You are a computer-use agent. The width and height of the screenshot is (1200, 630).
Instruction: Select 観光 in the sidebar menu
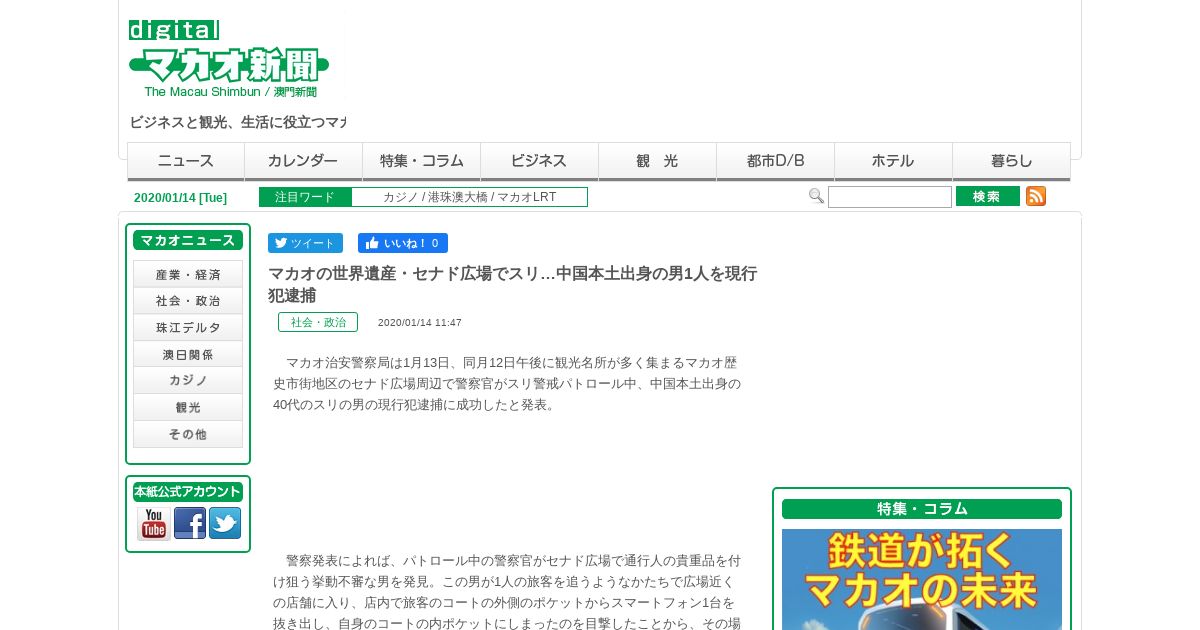tap(188, 408)
